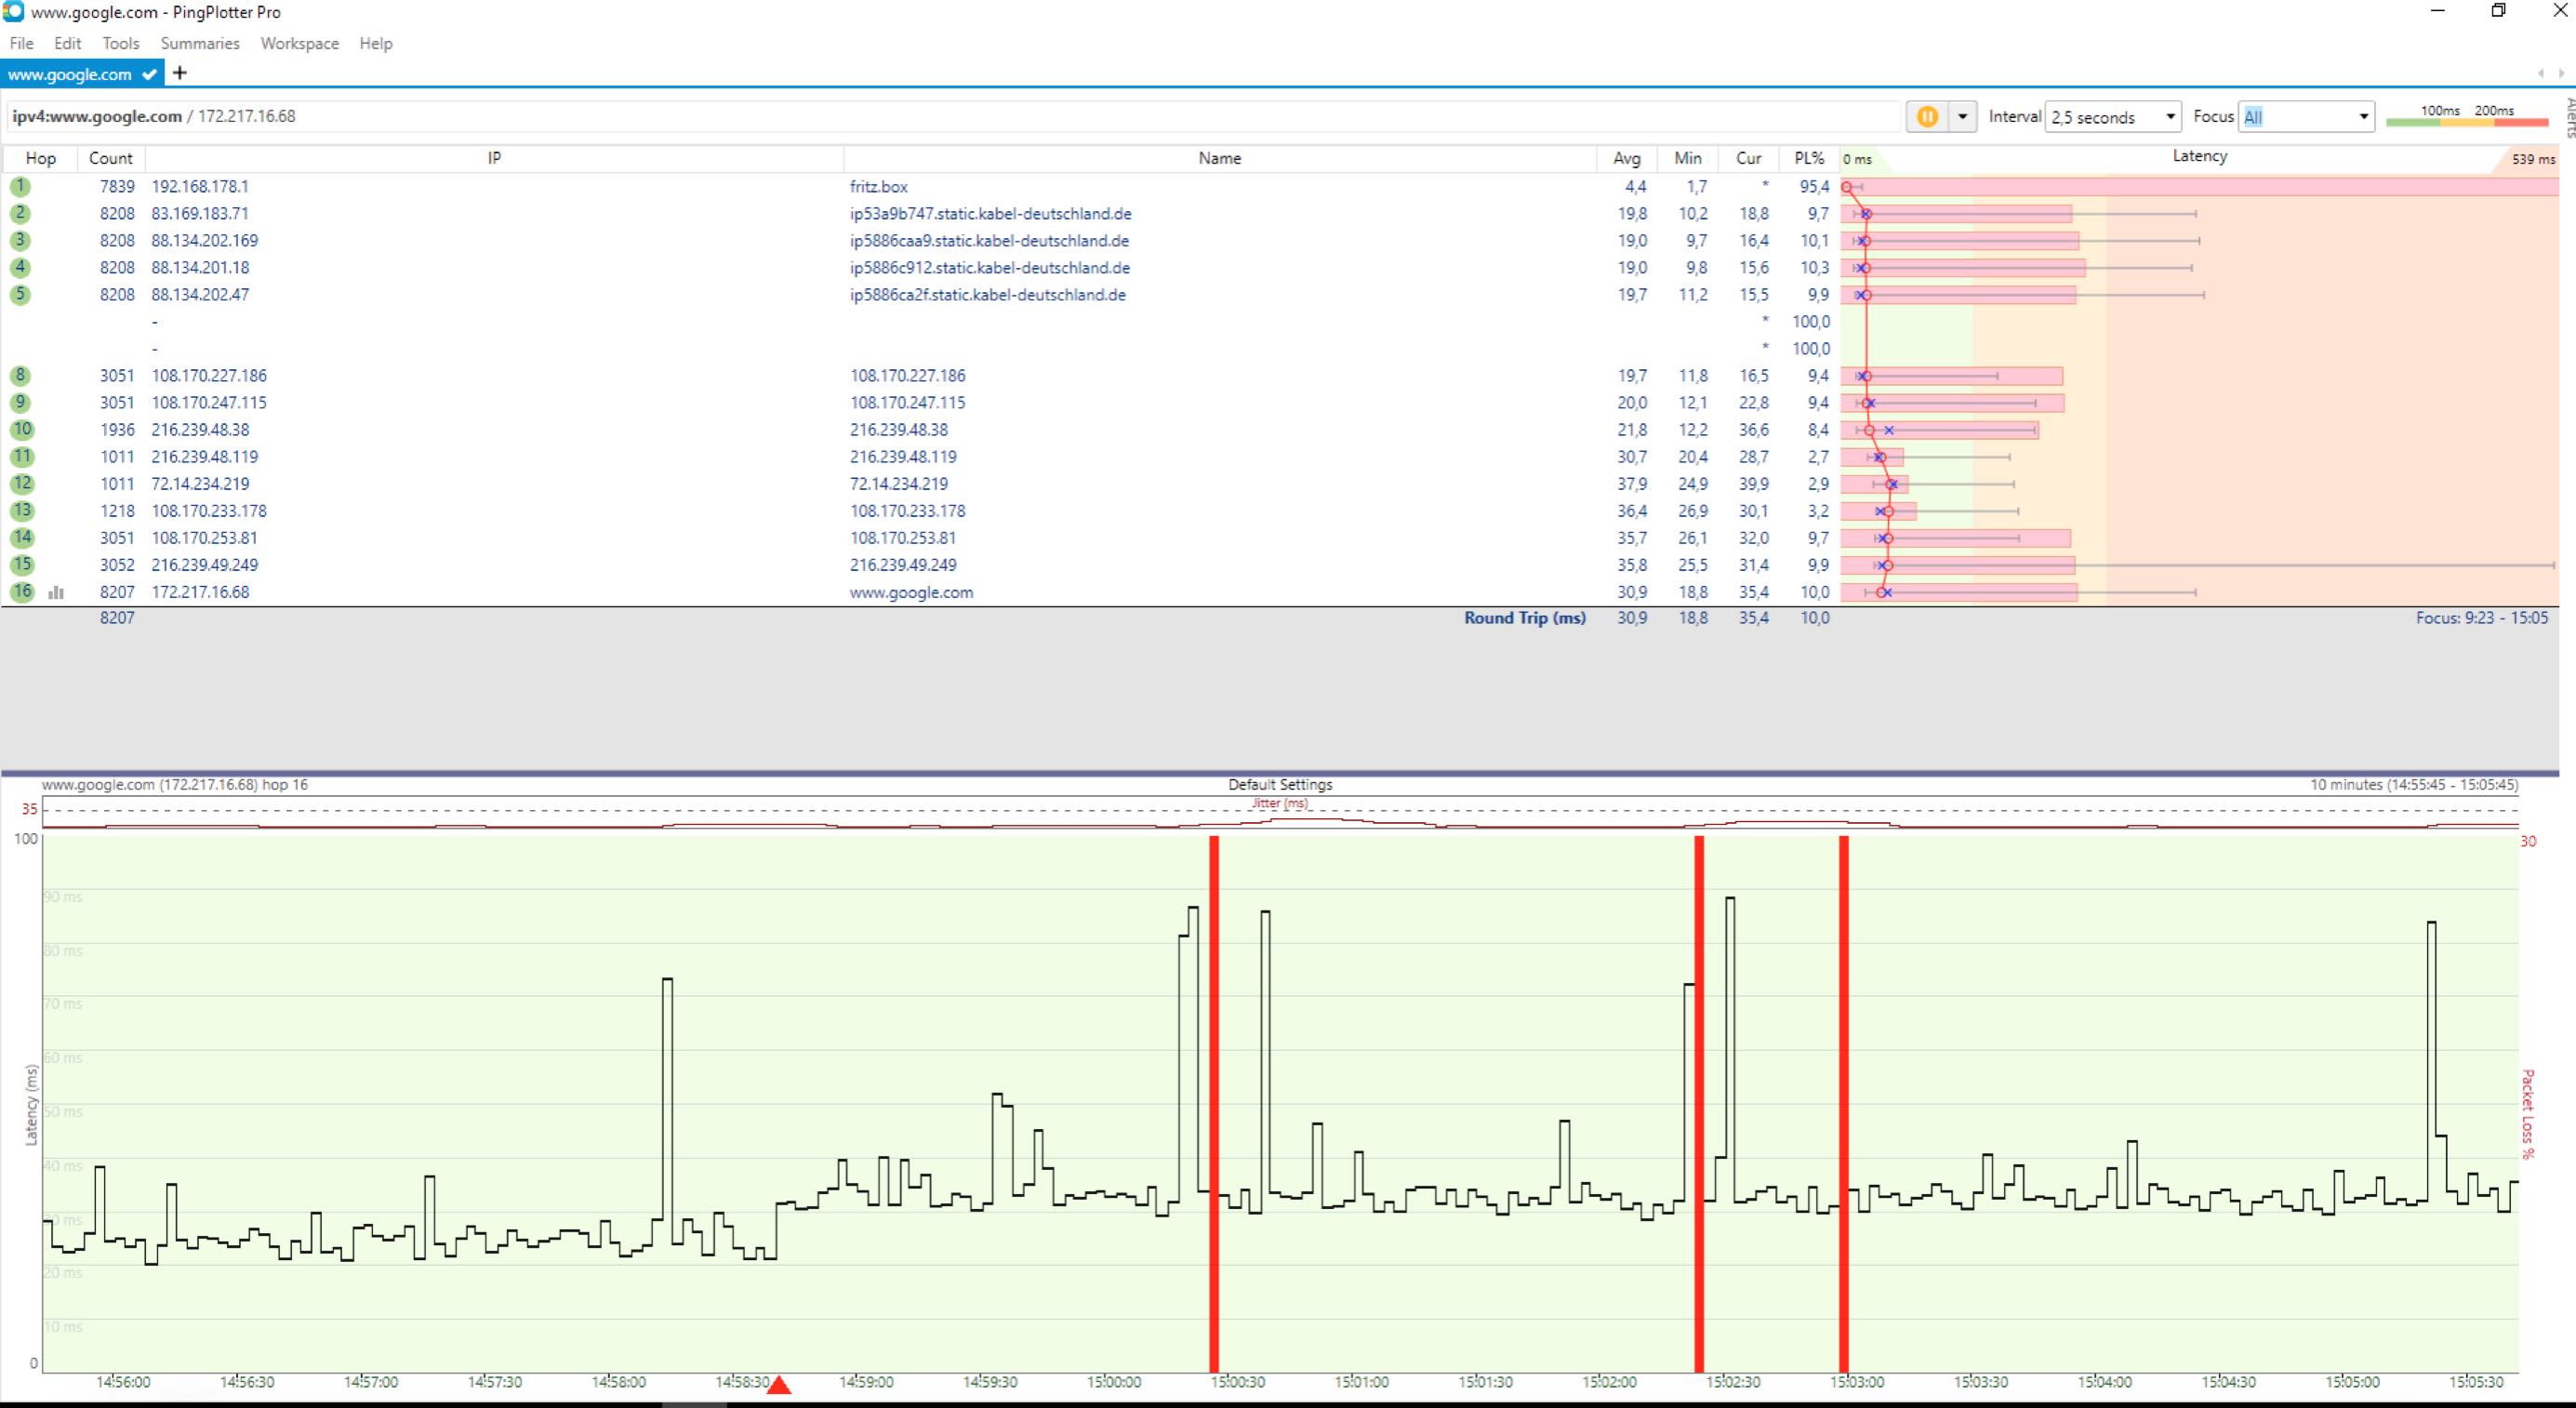2576x1408 pixels.
Task: Click the hop 10 circle icon
Action: click(21, 429)
